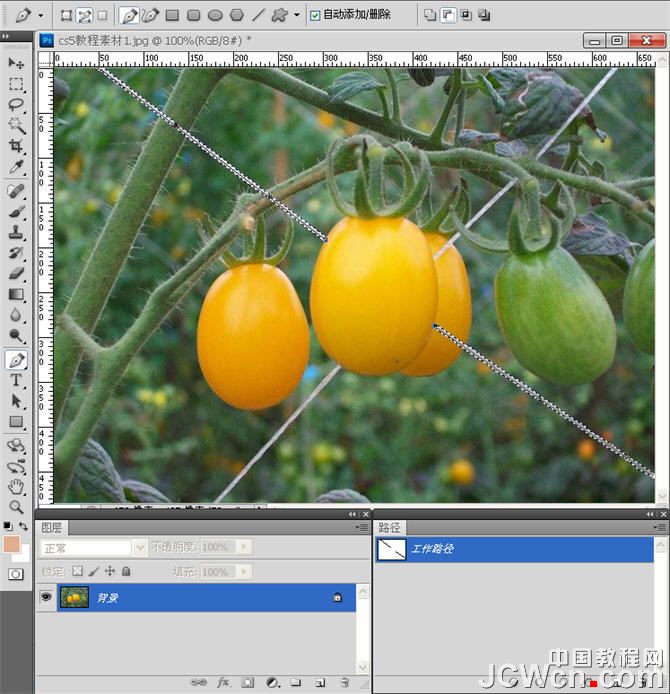Viewport: 670px width, 694px height.
Task: Collapse the Paths panel group
Action: tap(650, 514)
